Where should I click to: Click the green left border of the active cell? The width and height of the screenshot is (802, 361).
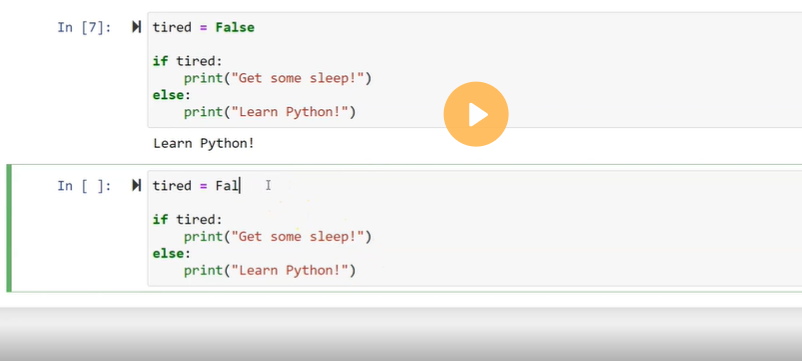point(9,229)
